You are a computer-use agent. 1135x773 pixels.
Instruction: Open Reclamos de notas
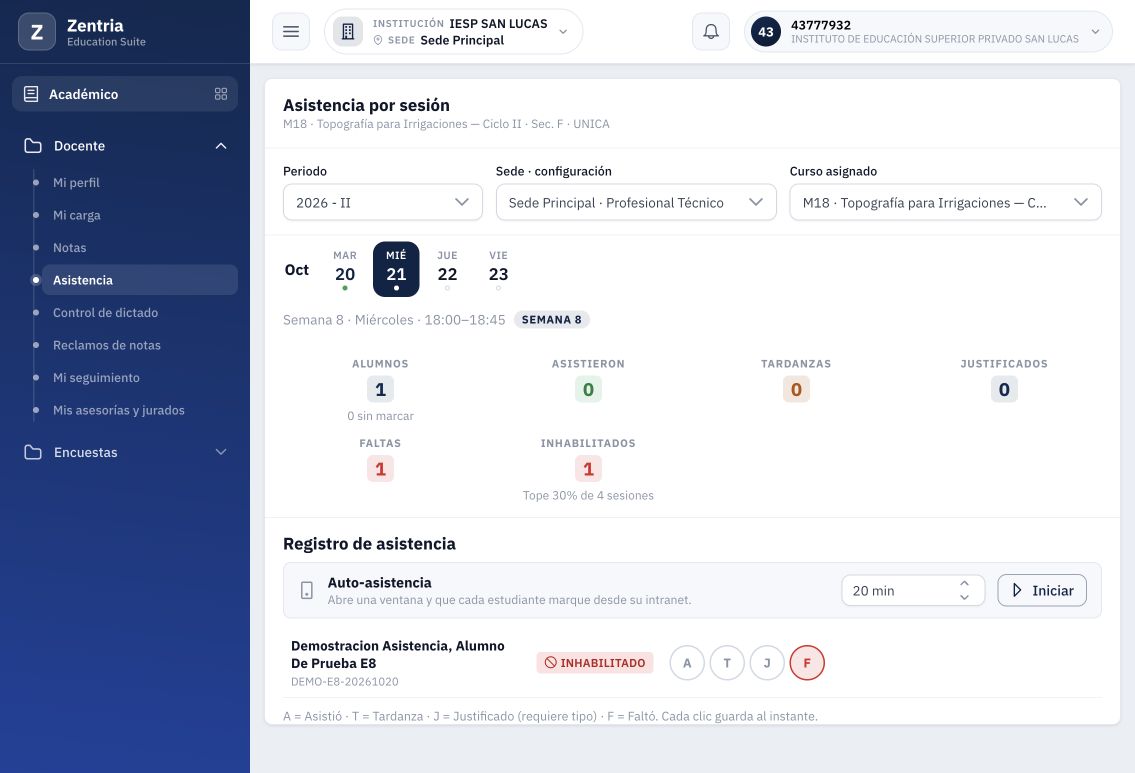click(106, 345)
